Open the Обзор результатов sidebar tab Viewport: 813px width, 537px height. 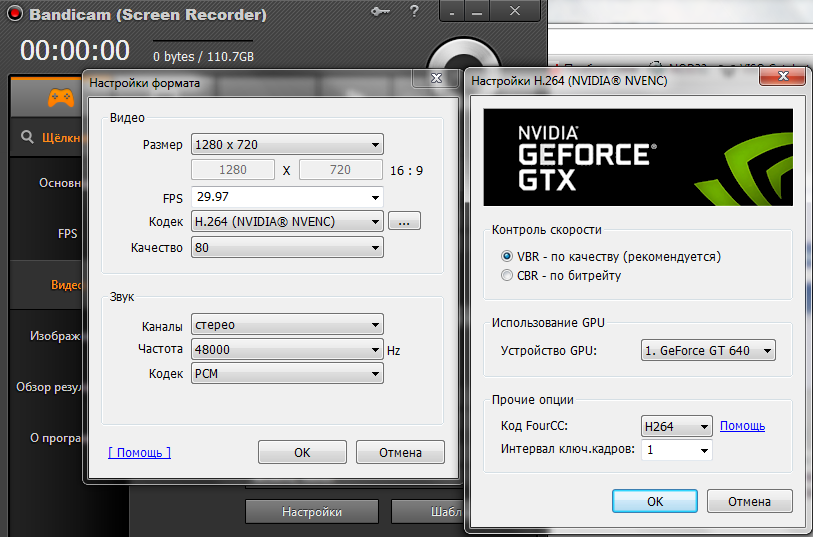(x=47, y=387)
